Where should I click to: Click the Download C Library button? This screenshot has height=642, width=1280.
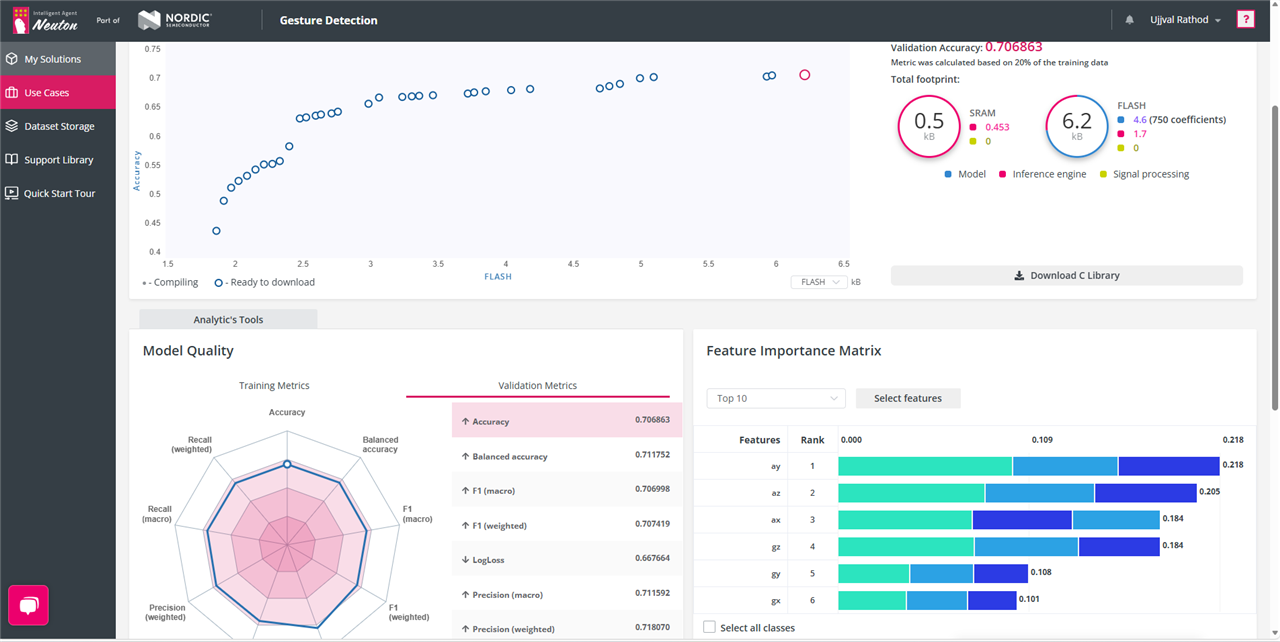point(1066,276)
